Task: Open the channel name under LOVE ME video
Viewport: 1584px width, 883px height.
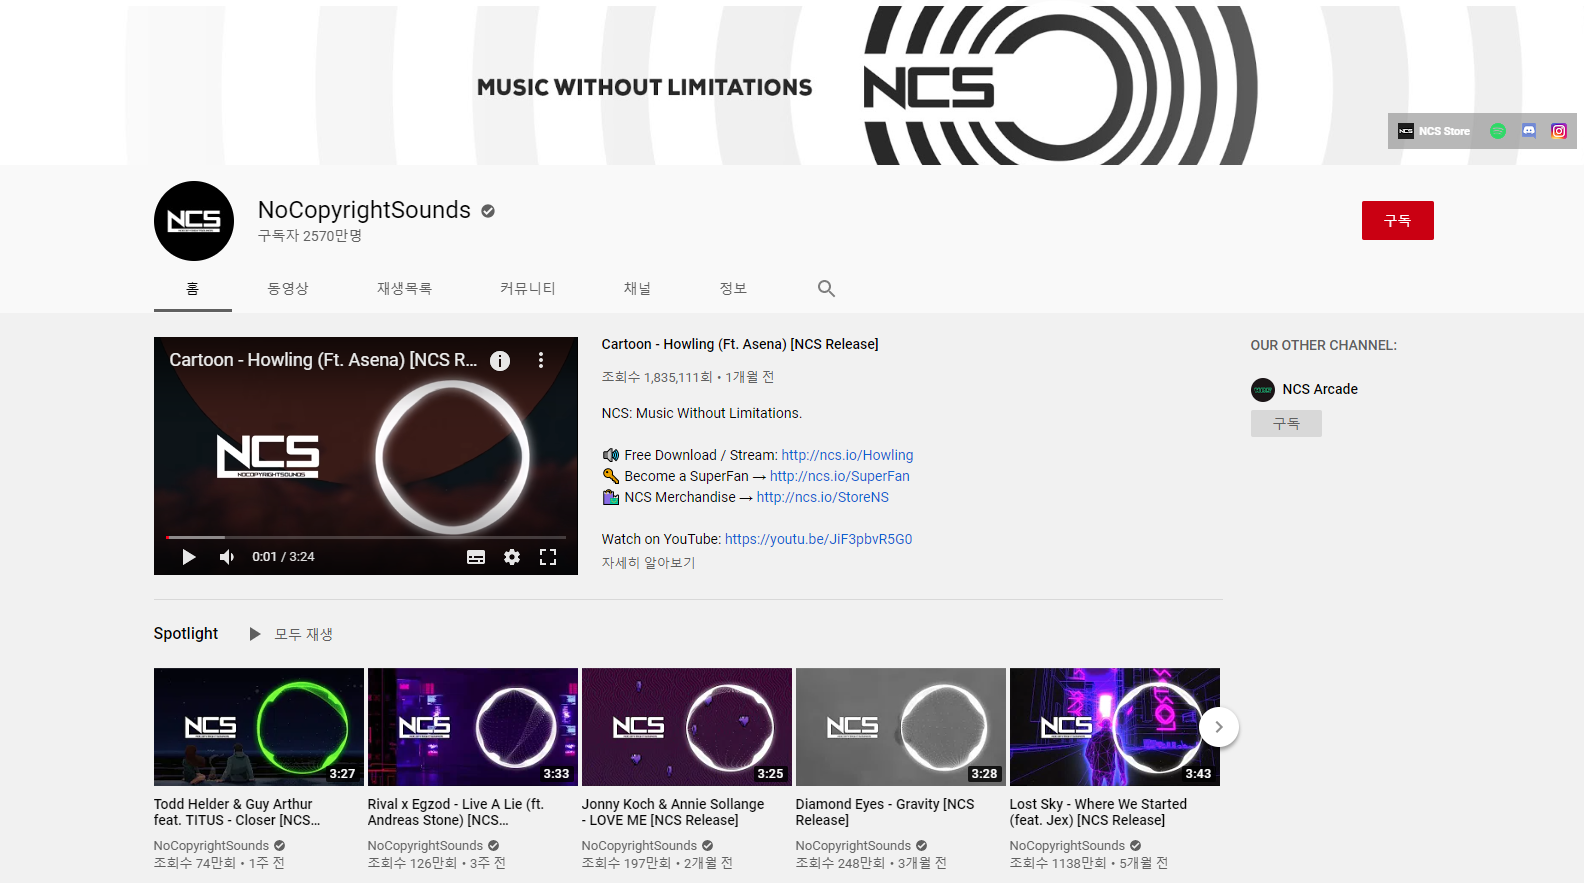Action: 639,846
